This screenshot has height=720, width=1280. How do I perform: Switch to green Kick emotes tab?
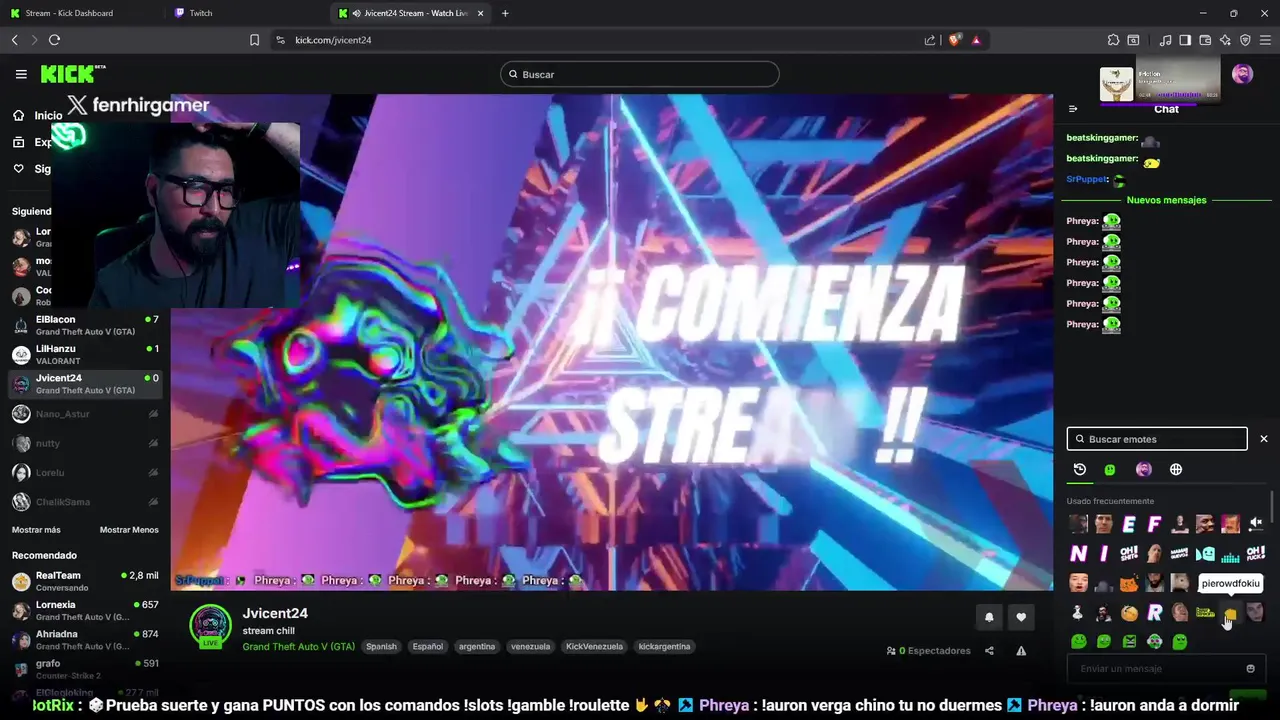1110,469
